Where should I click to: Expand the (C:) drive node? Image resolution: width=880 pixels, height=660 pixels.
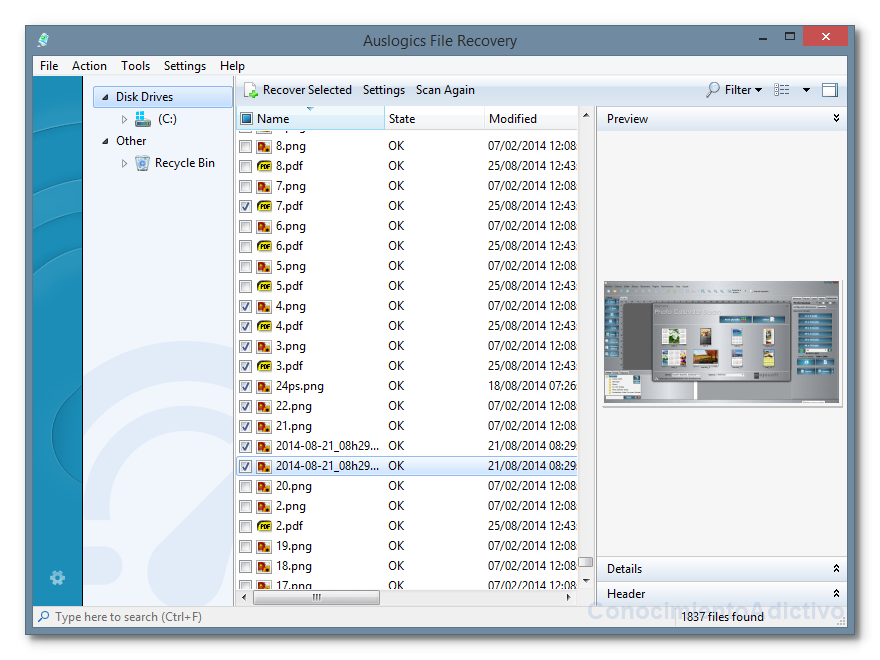[124, 119]
